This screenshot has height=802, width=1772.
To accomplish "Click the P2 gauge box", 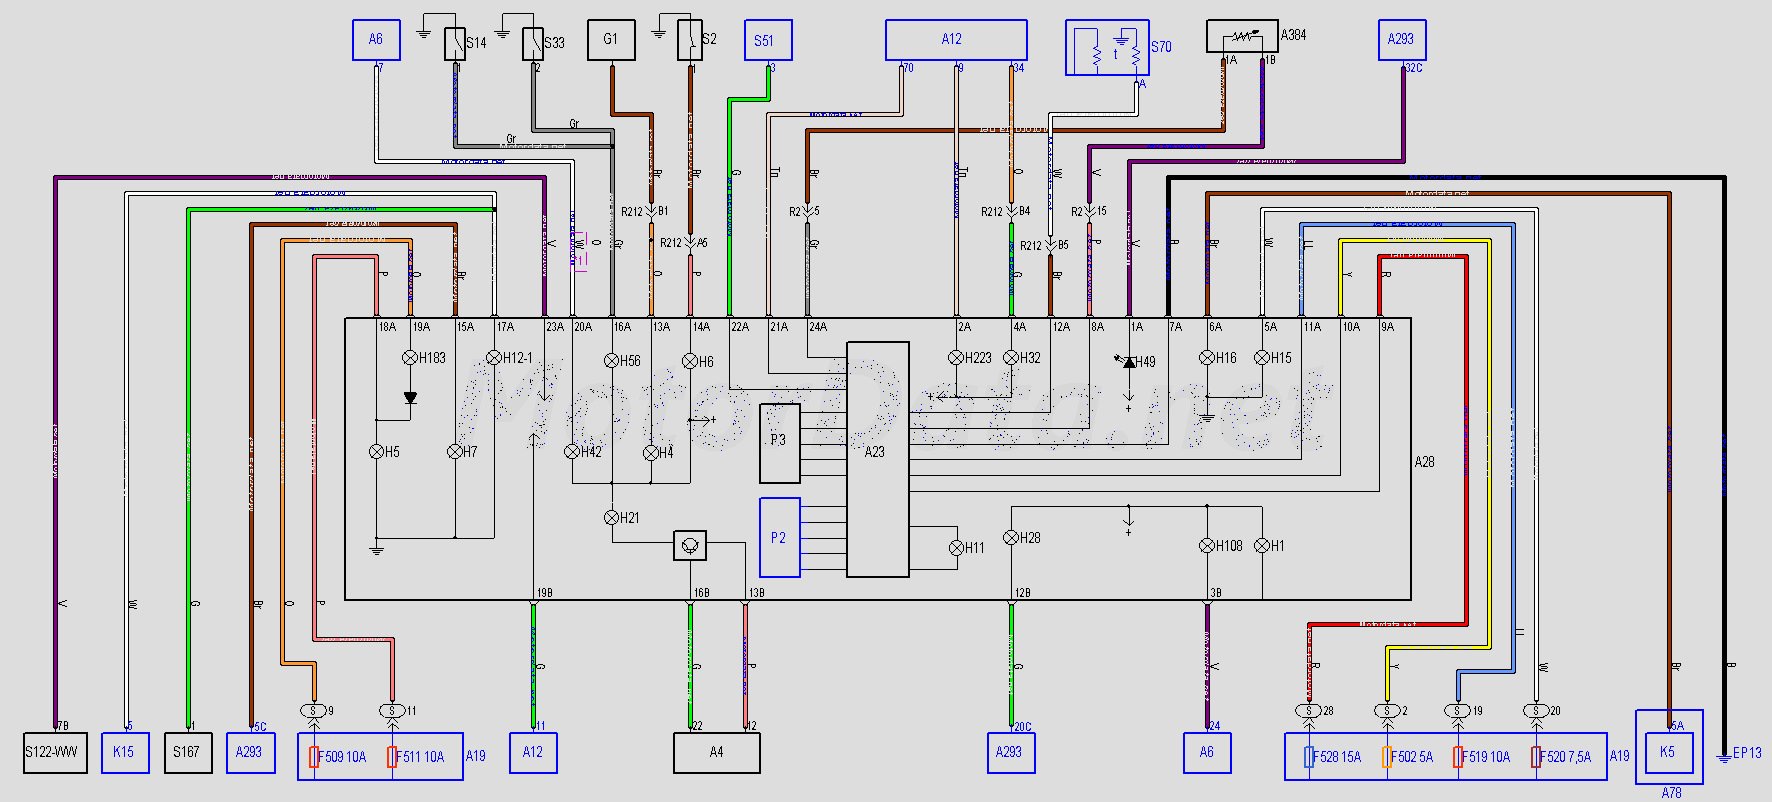I will coord(779,538).
